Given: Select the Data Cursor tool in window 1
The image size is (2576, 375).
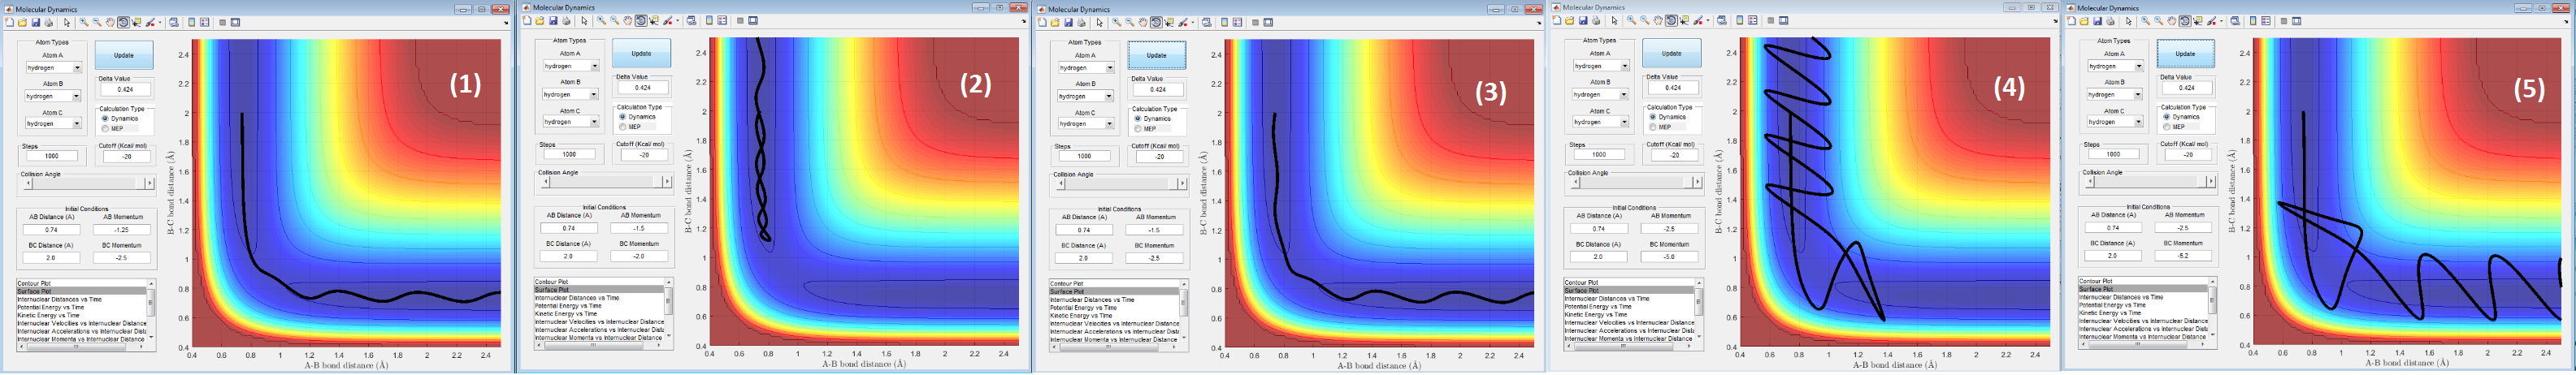Looking at the screenshot, I should click(137, 22).
